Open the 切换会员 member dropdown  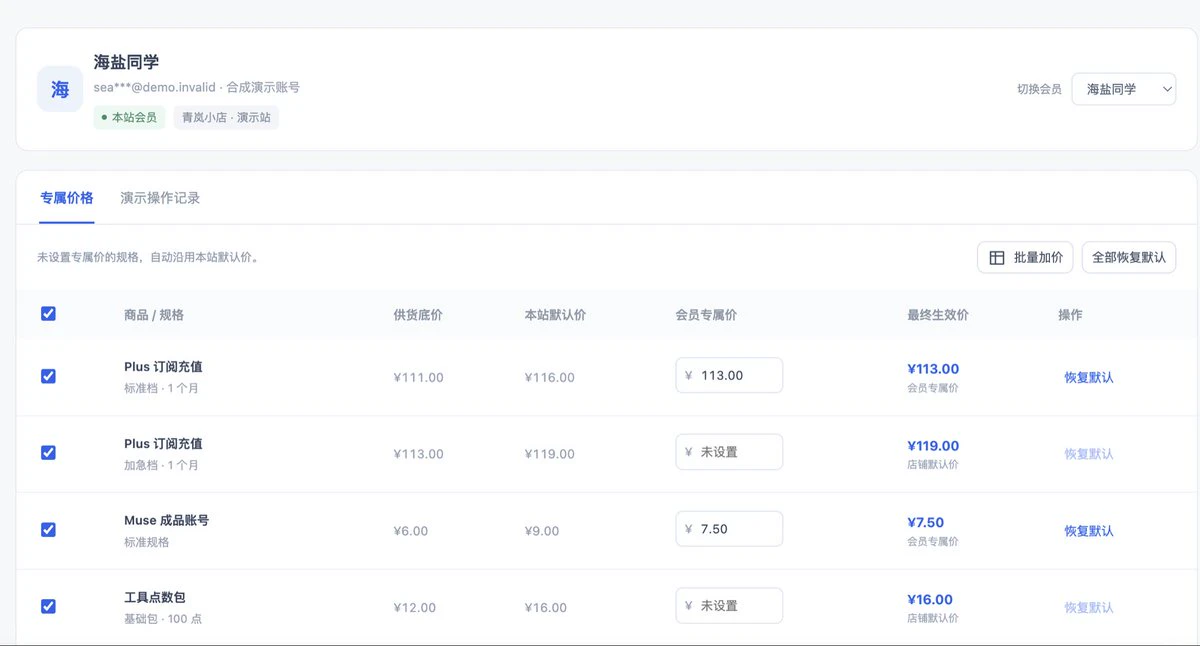(1124, 89)
